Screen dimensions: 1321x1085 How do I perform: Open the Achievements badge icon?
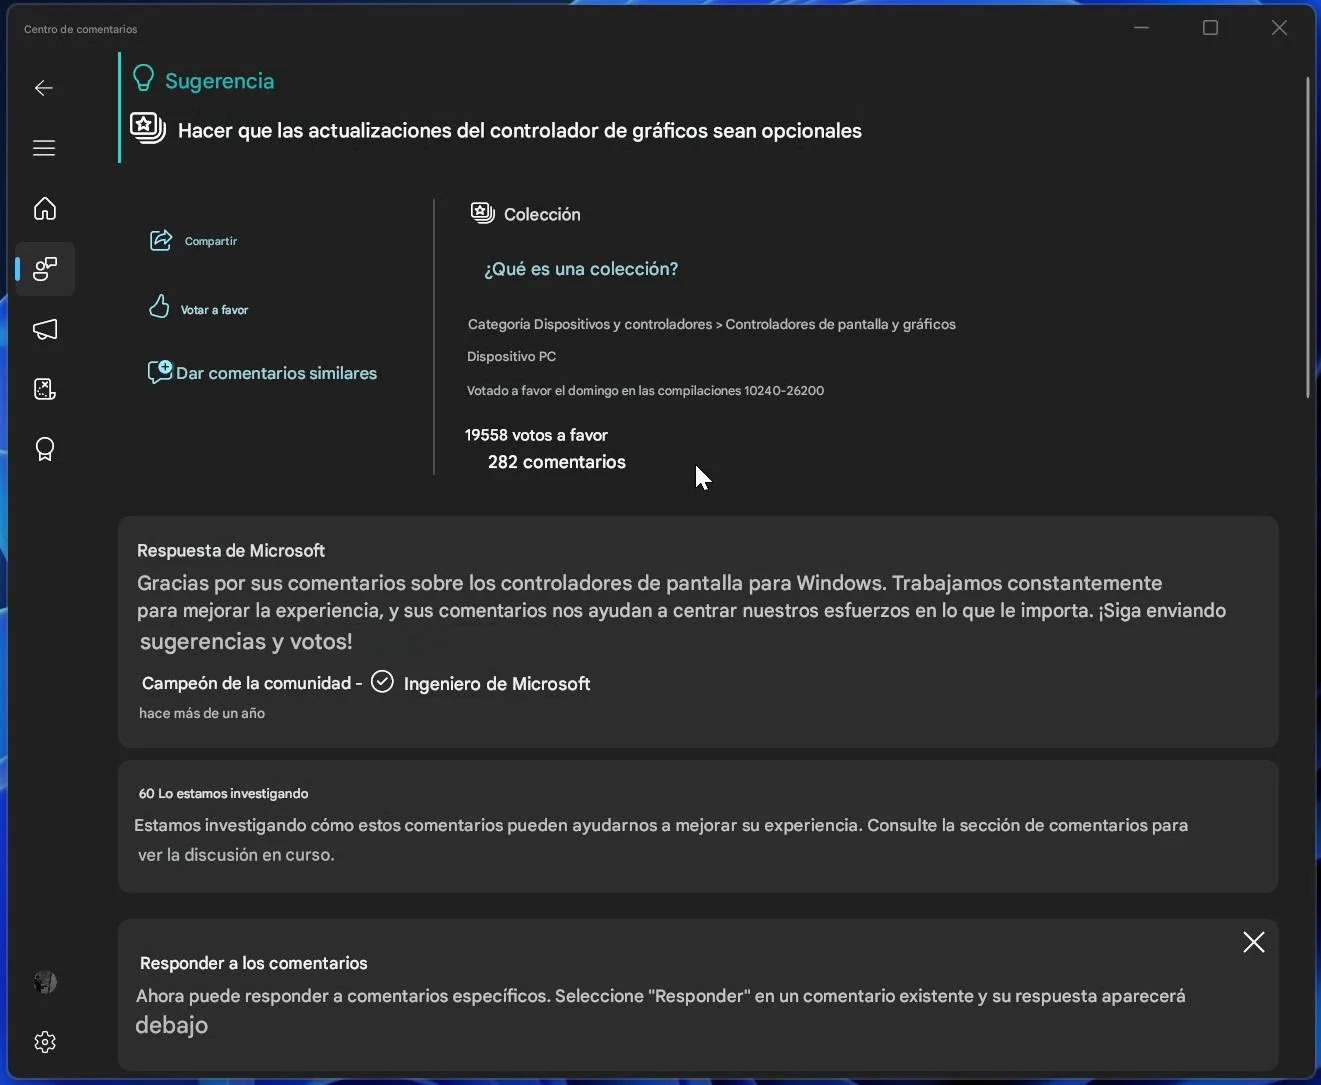[x=45, y=449]
